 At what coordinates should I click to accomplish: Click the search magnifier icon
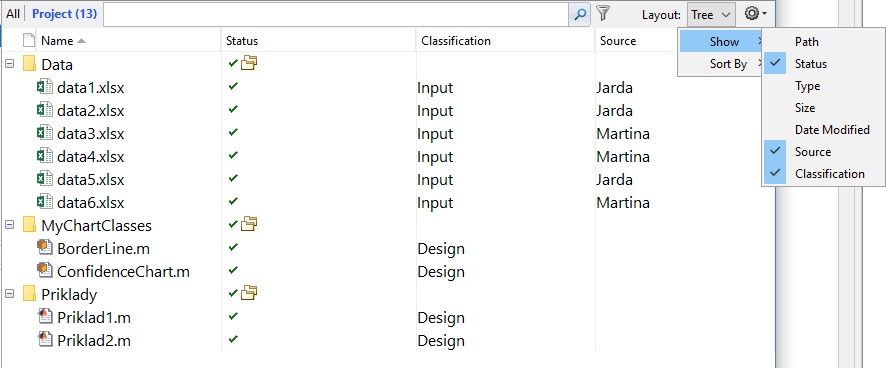(x=579, y=14)
